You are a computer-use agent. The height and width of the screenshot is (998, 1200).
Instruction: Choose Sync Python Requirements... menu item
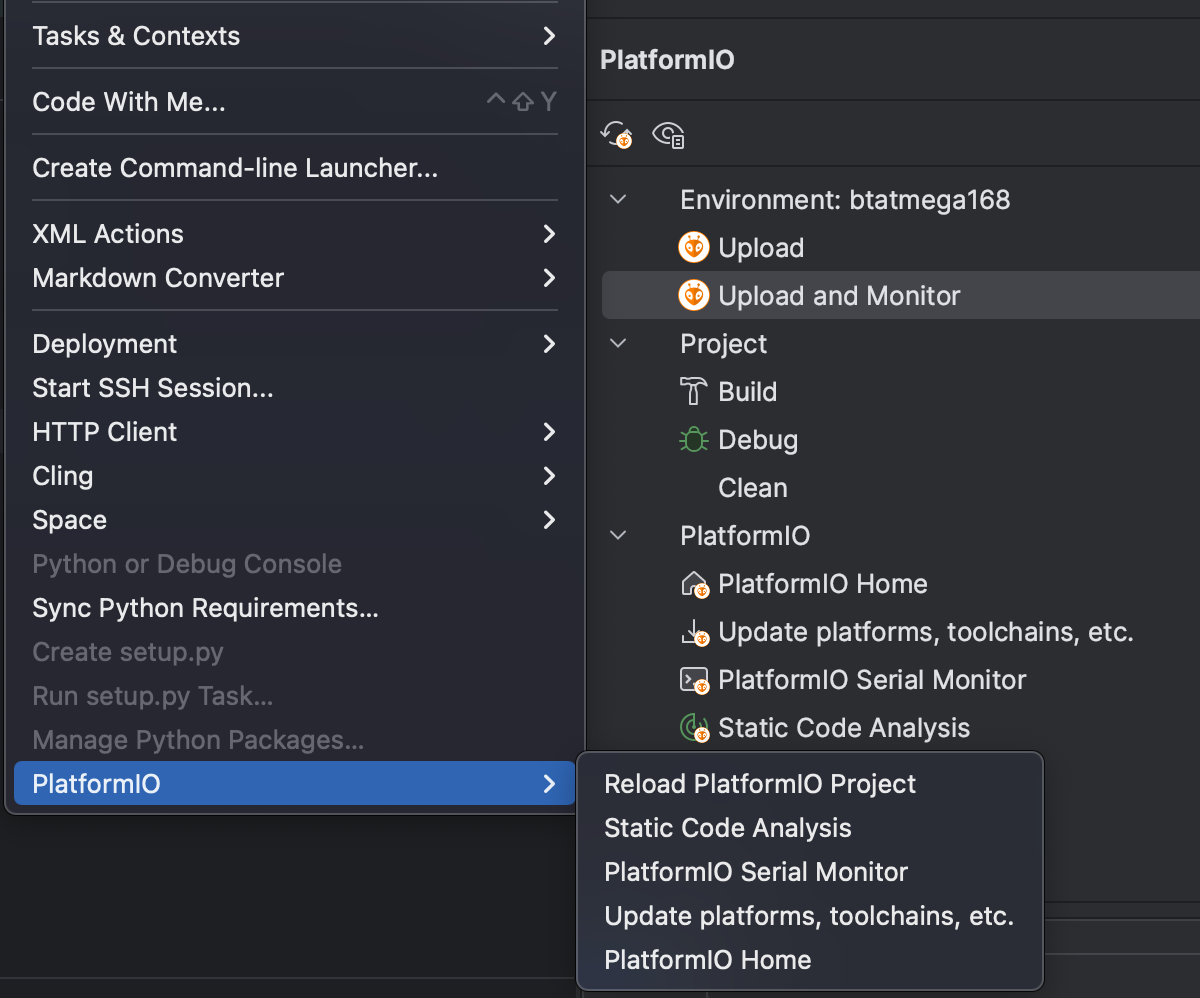[205, 608]
